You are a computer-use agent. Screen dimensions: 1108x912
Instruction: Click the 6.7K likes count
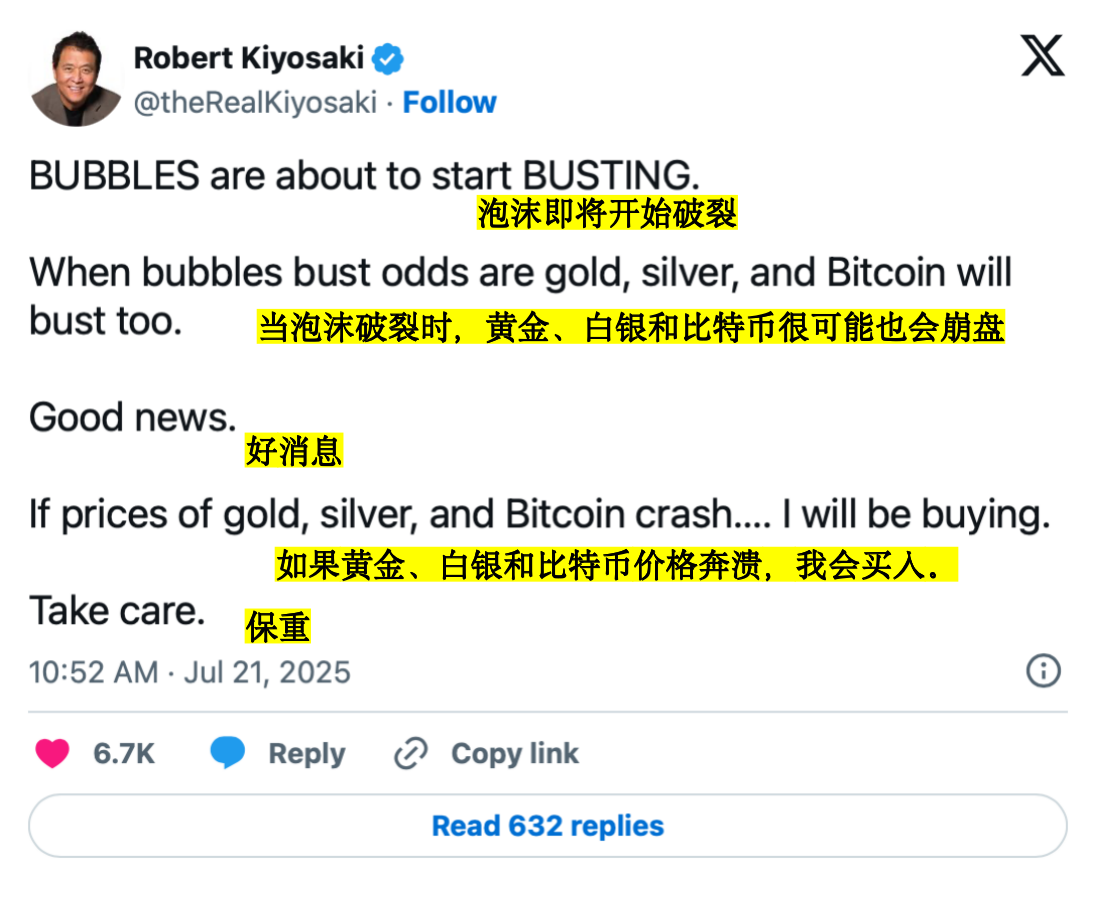124,754
